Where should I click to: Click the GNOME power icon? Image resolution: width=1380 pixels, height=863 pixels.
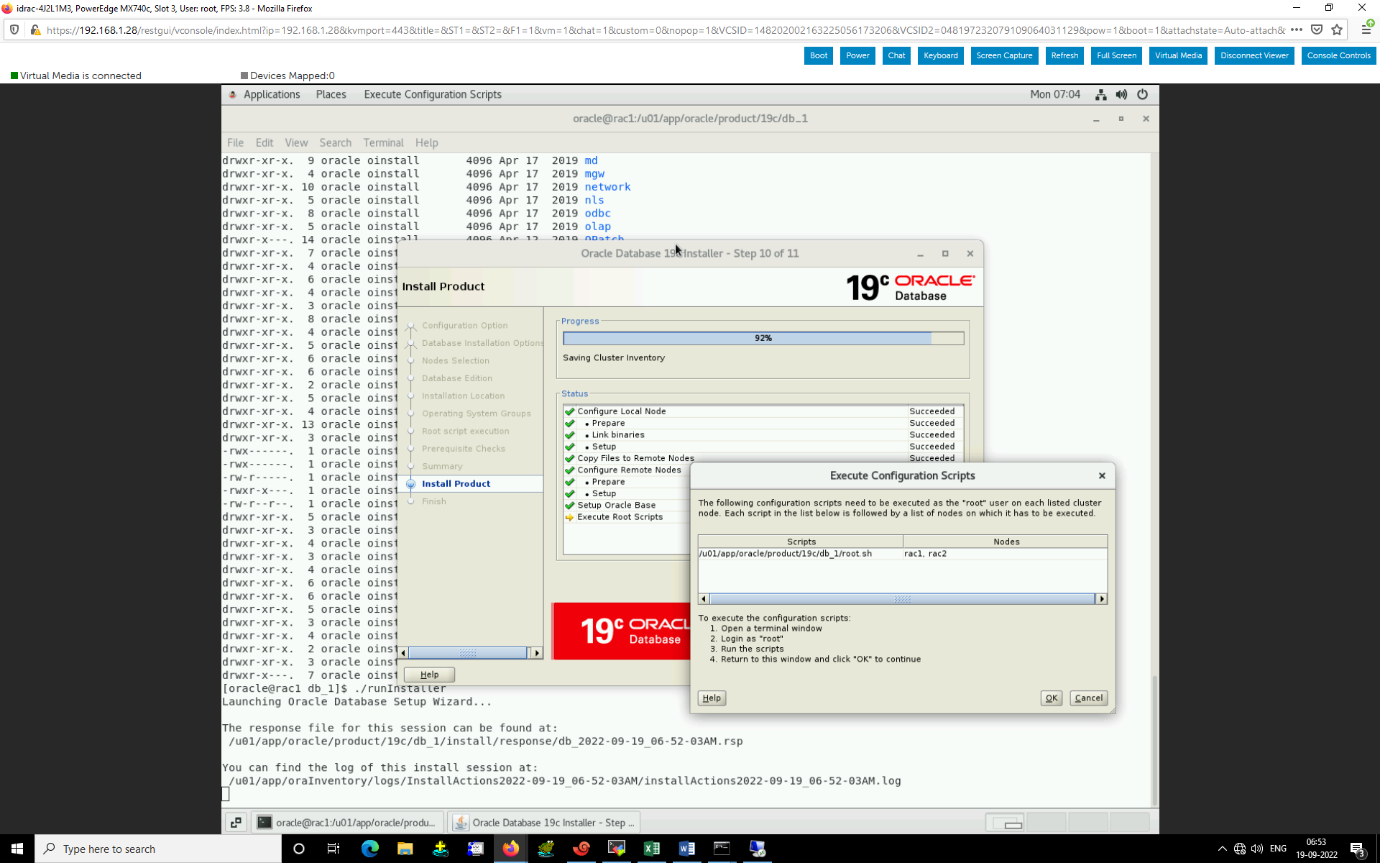[x=1142, y=95]
